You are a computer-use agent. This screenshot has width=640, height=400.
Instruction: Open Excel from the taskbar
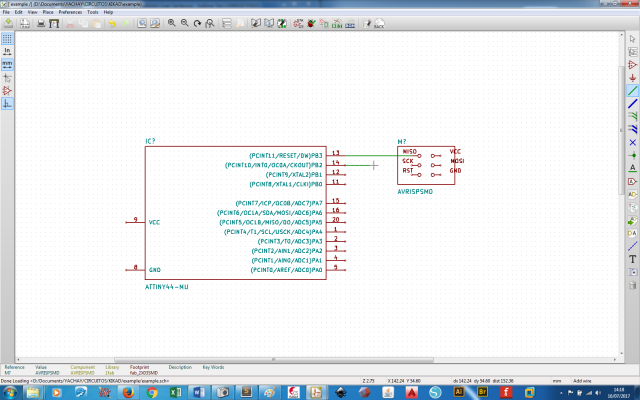(x=176, y=393)
